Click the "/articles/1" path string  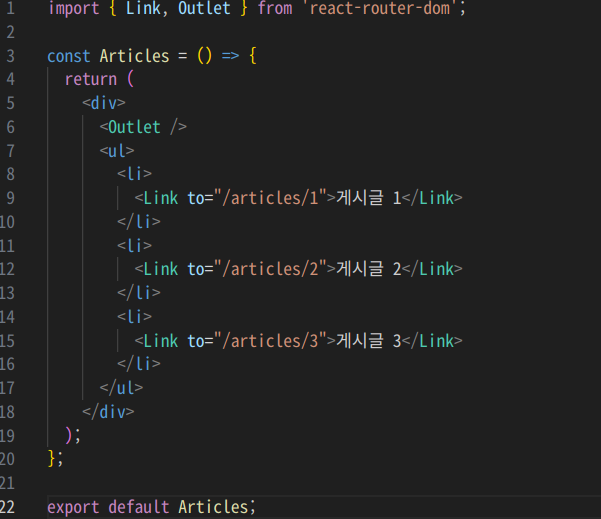[270, 198]
